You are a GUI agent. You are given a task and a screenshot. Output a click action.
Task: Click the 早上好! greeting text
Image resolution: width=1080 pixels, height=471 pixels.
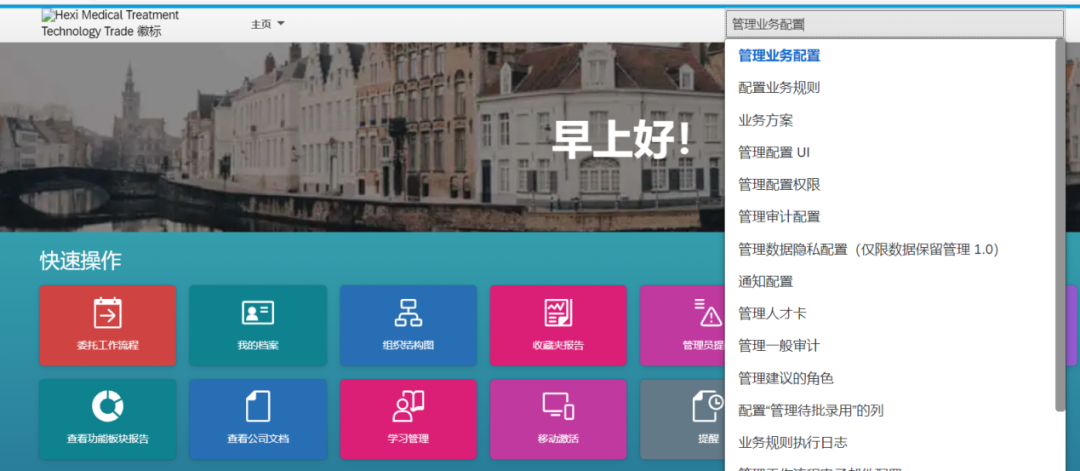click(622, 140)
